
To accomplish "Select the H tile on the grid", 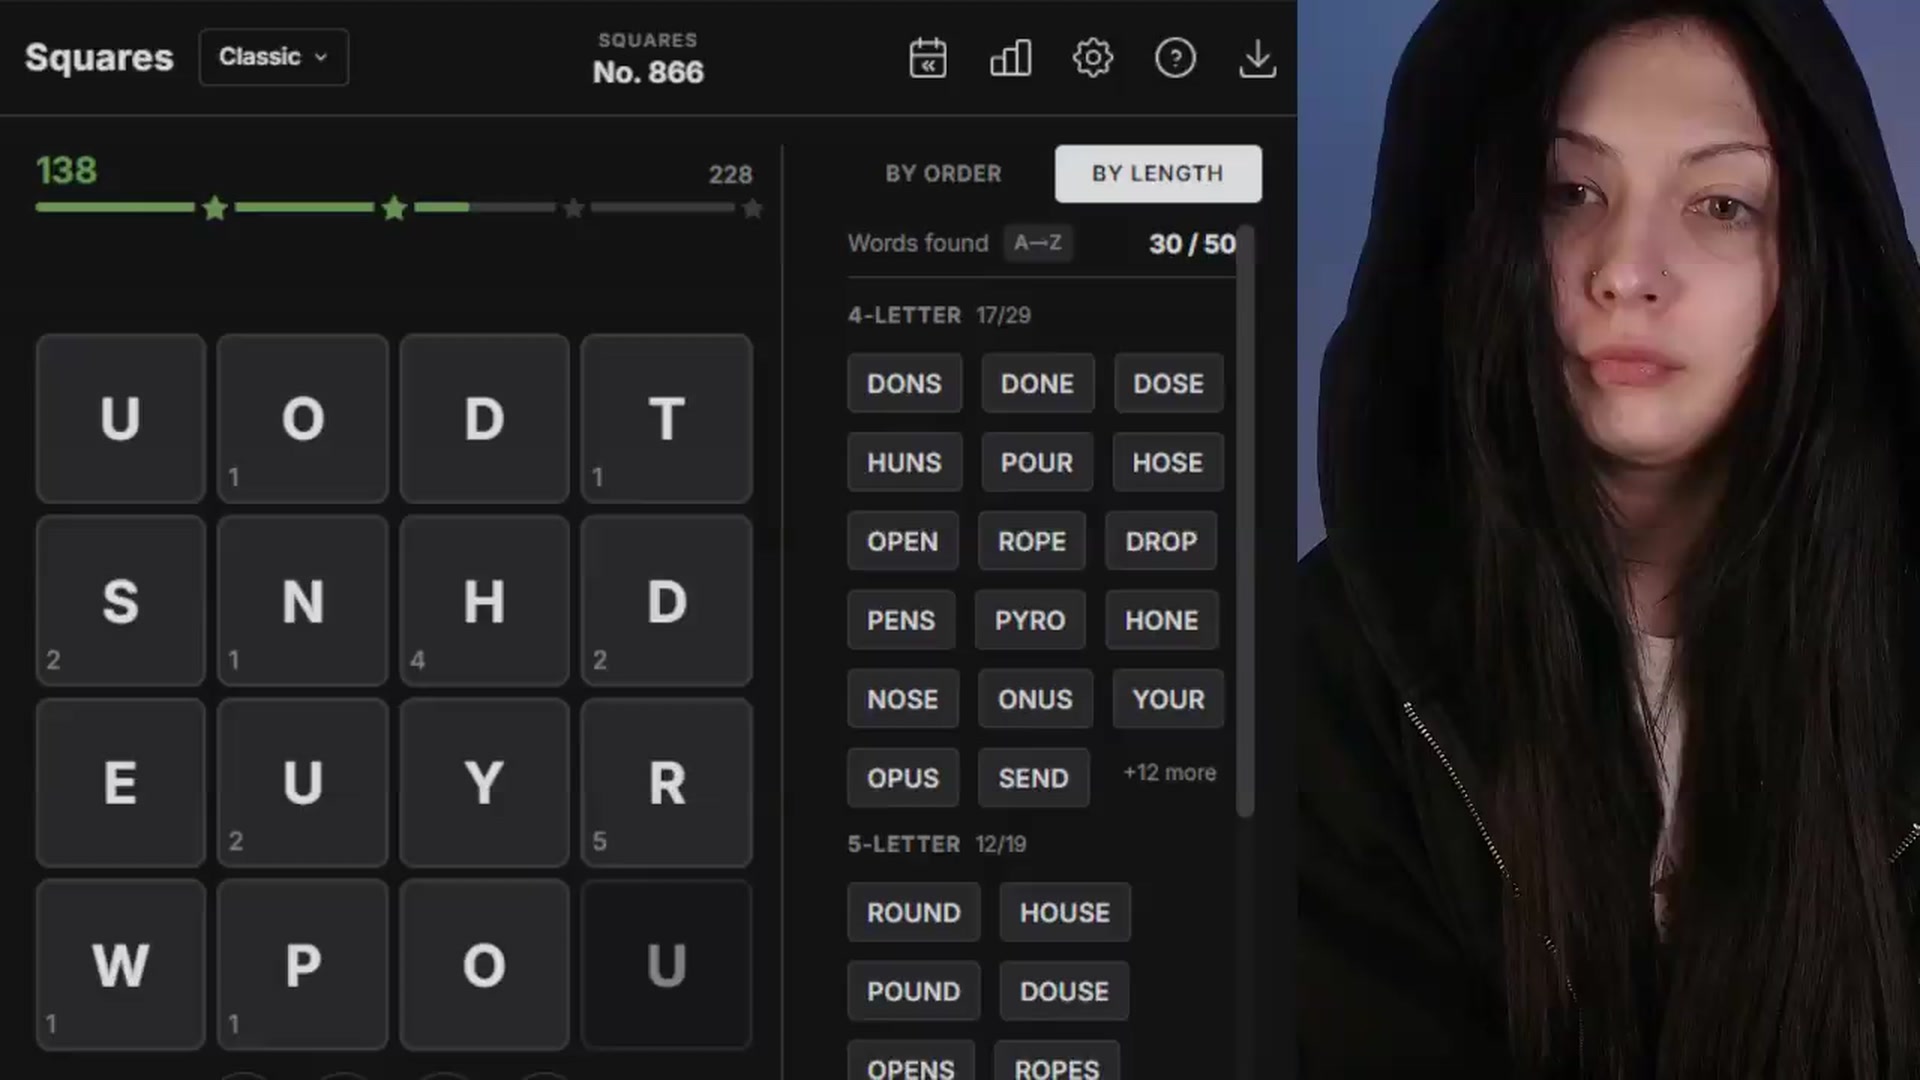I will click(484, 600).
